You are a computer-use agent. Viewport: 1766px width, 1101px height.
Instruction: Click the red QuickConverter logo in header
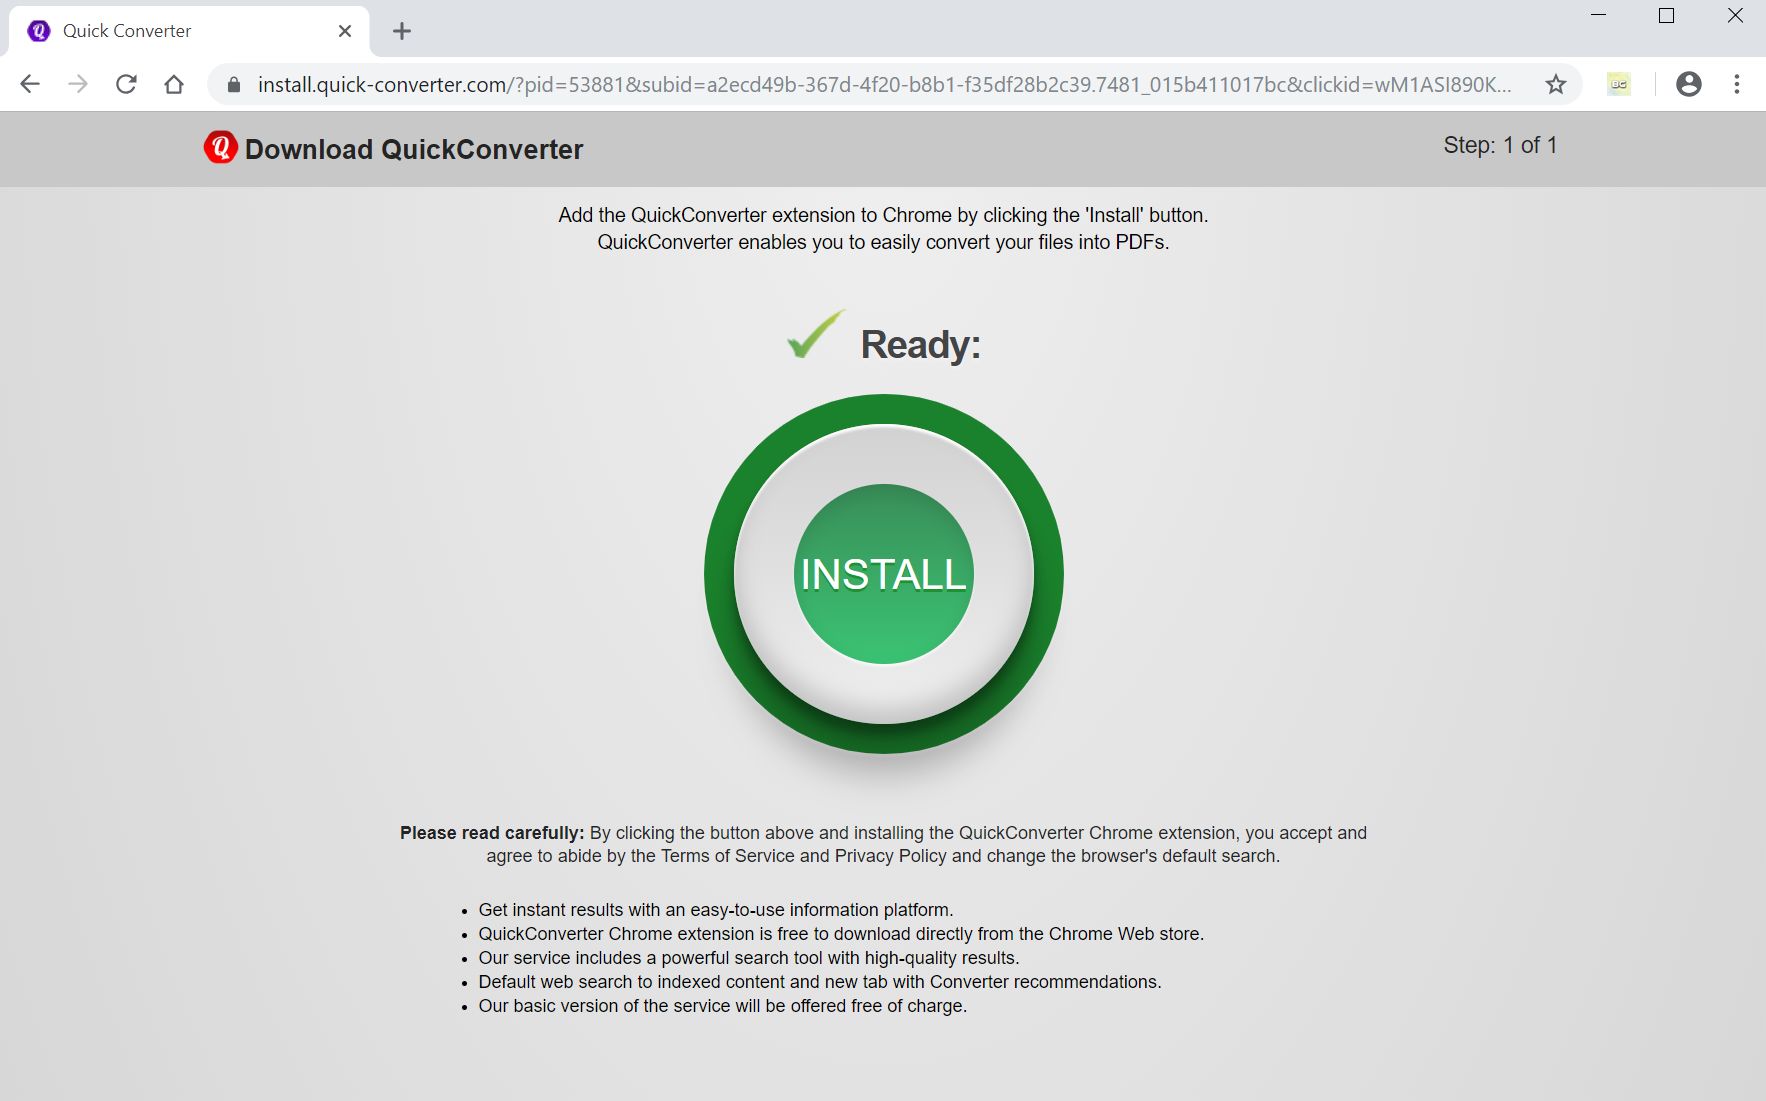coord(221,147)
